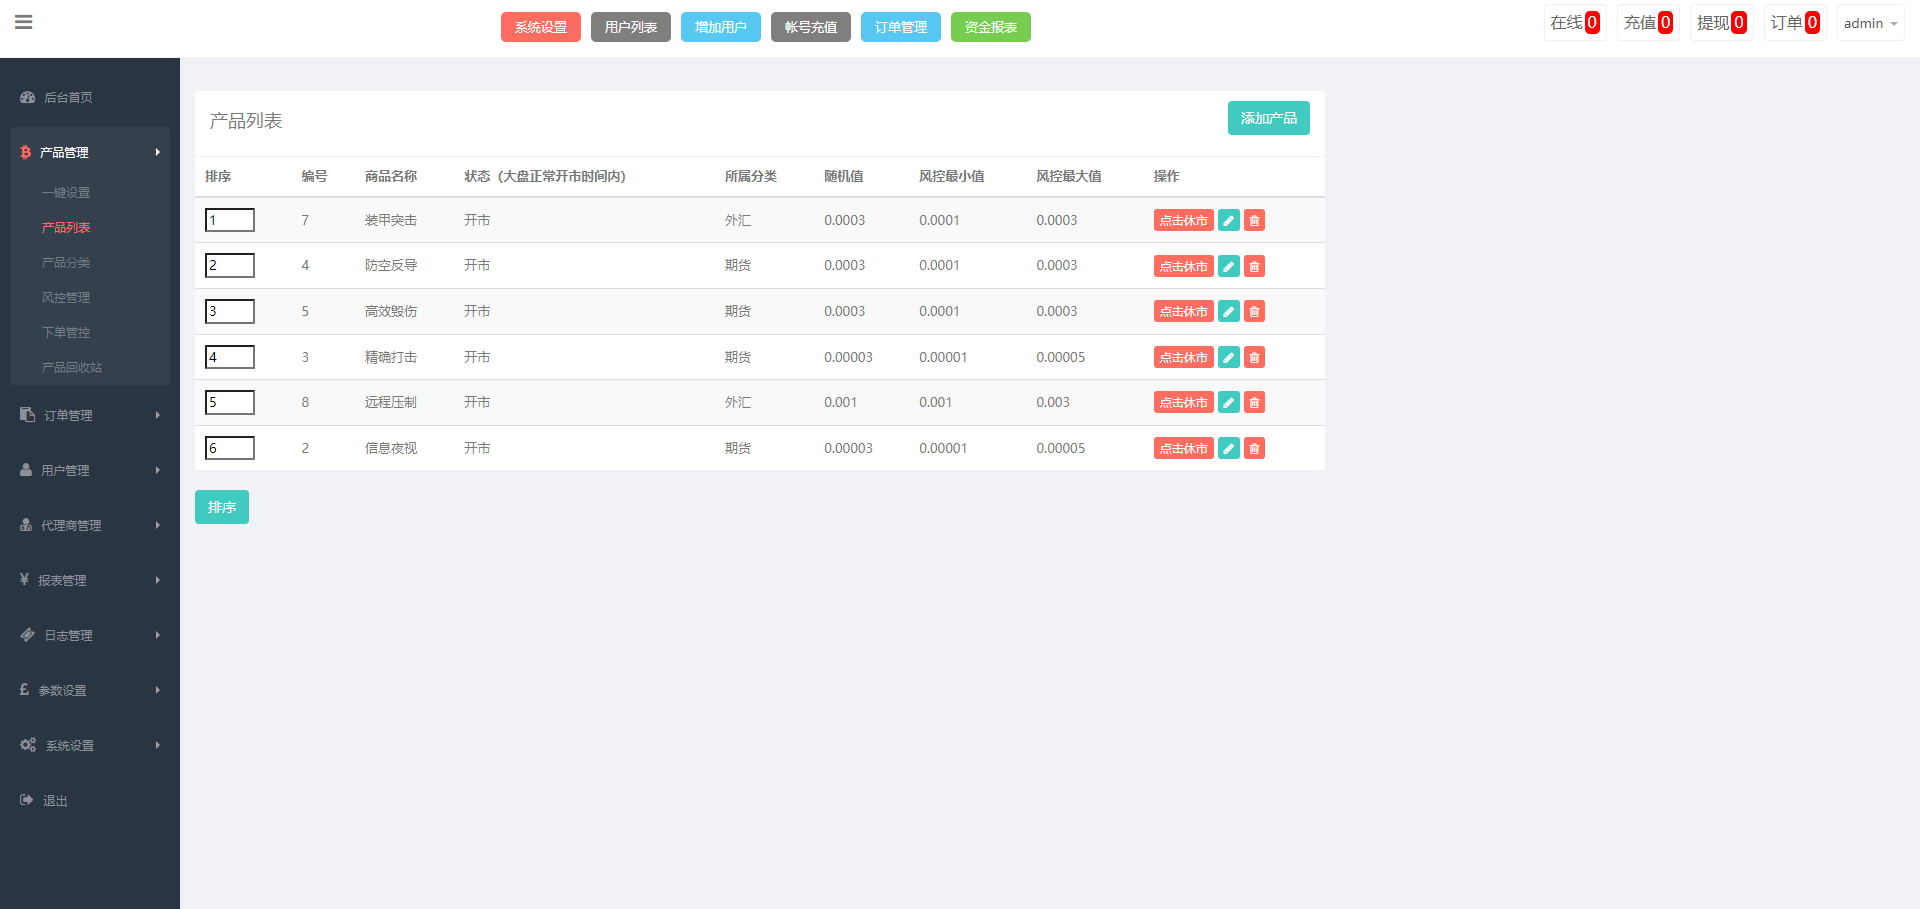Click delete trash icon for 高效毁伤 row
This screenshot has width=1920, height=909.
tap(1254, 312)
